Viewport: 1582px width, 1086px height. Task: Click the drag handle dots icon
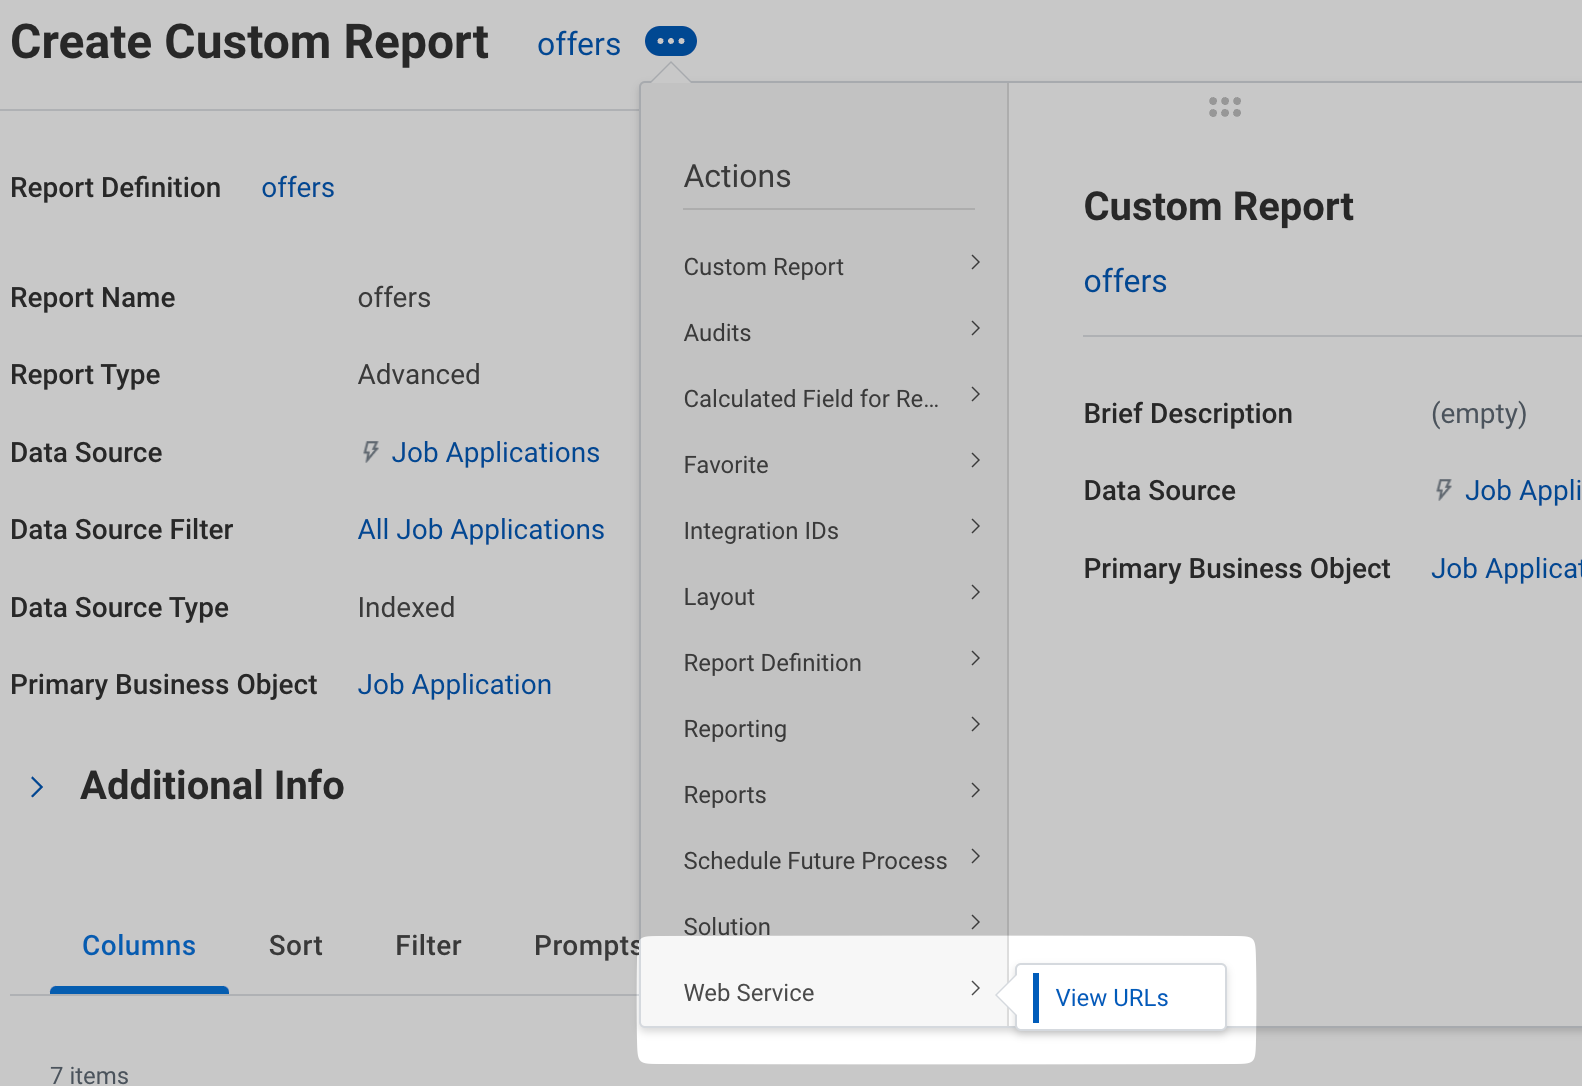pos(1224,107)
